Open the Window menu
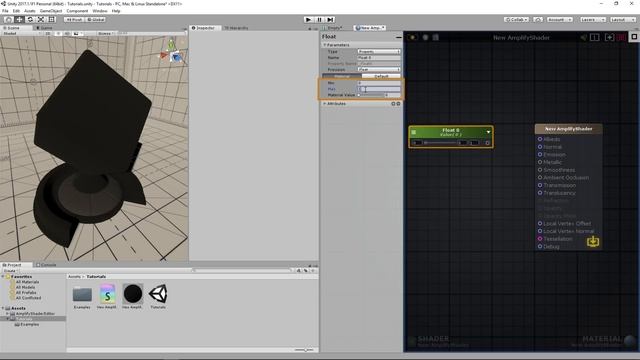 [x=100, y=11]
